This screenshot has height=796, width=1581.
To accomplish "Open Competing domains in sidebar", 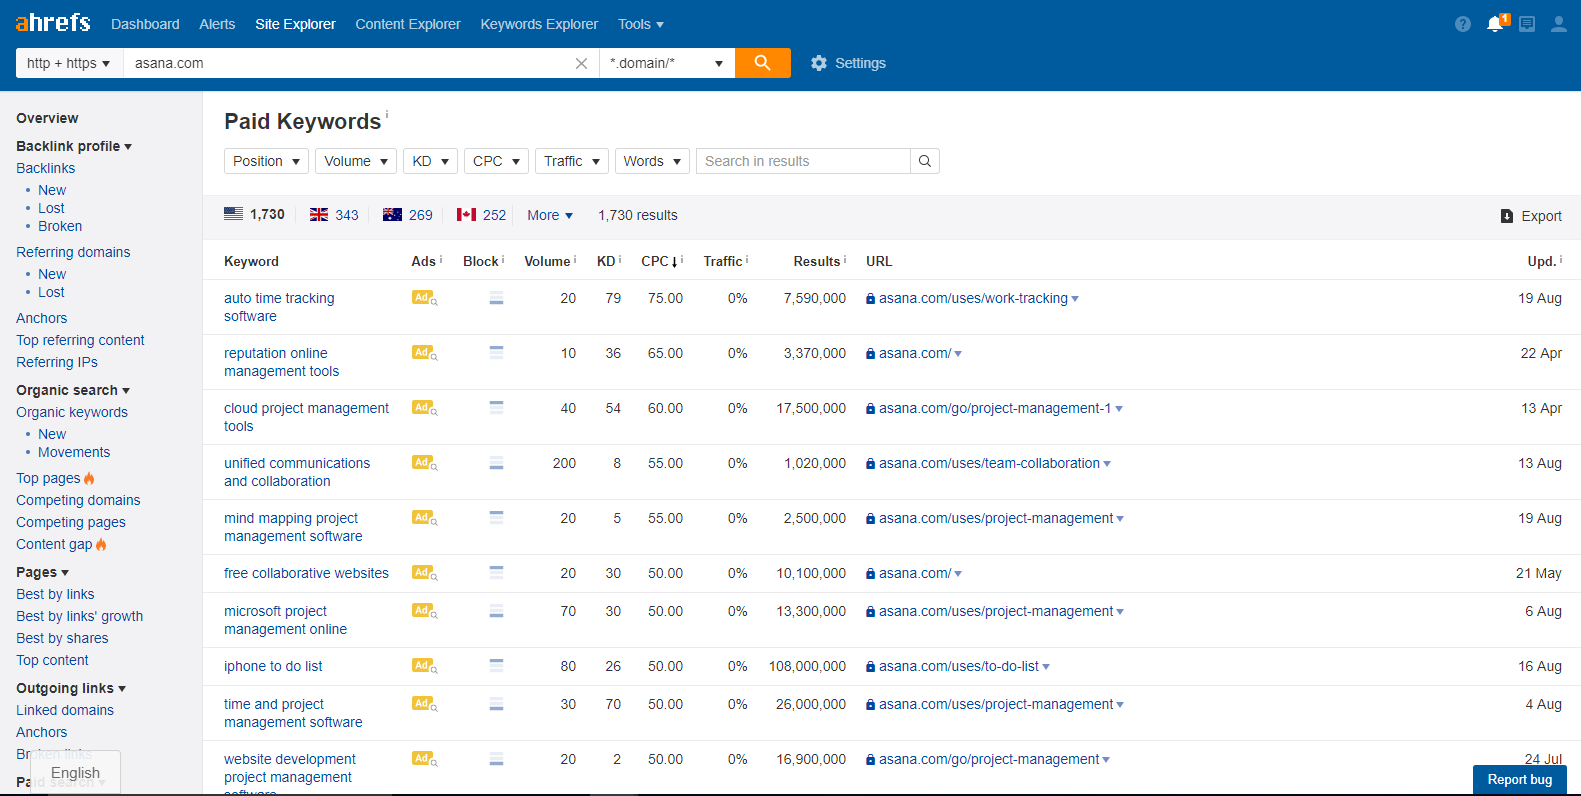I will coord(78,500).
